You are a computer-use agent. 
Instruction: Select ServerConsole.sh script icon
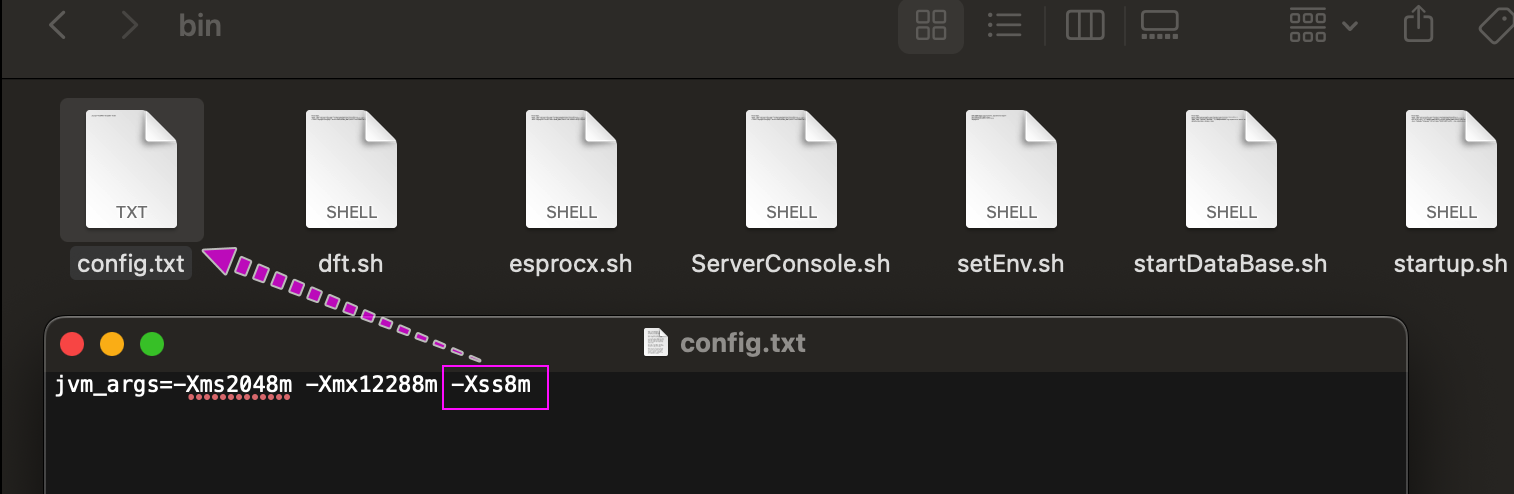[x=791, y=168]
